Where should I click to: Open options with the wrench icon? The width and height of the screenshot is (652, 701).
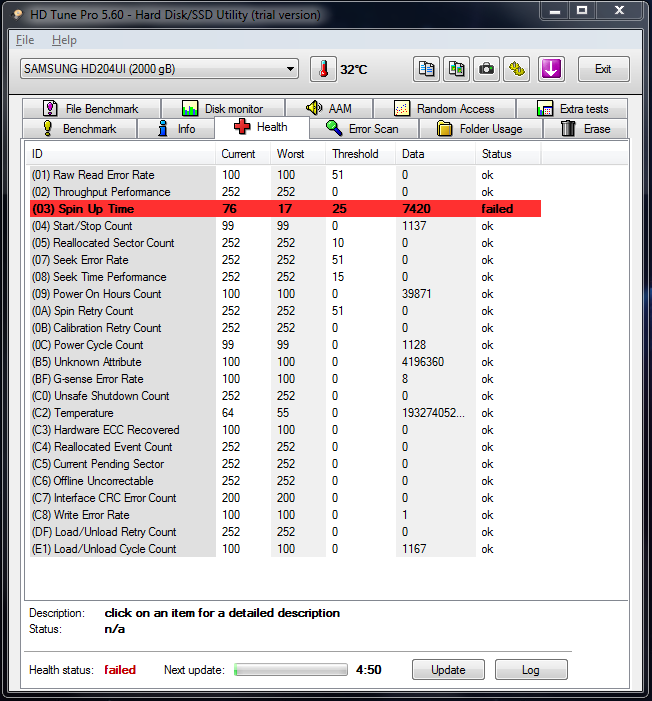[516, 69]
